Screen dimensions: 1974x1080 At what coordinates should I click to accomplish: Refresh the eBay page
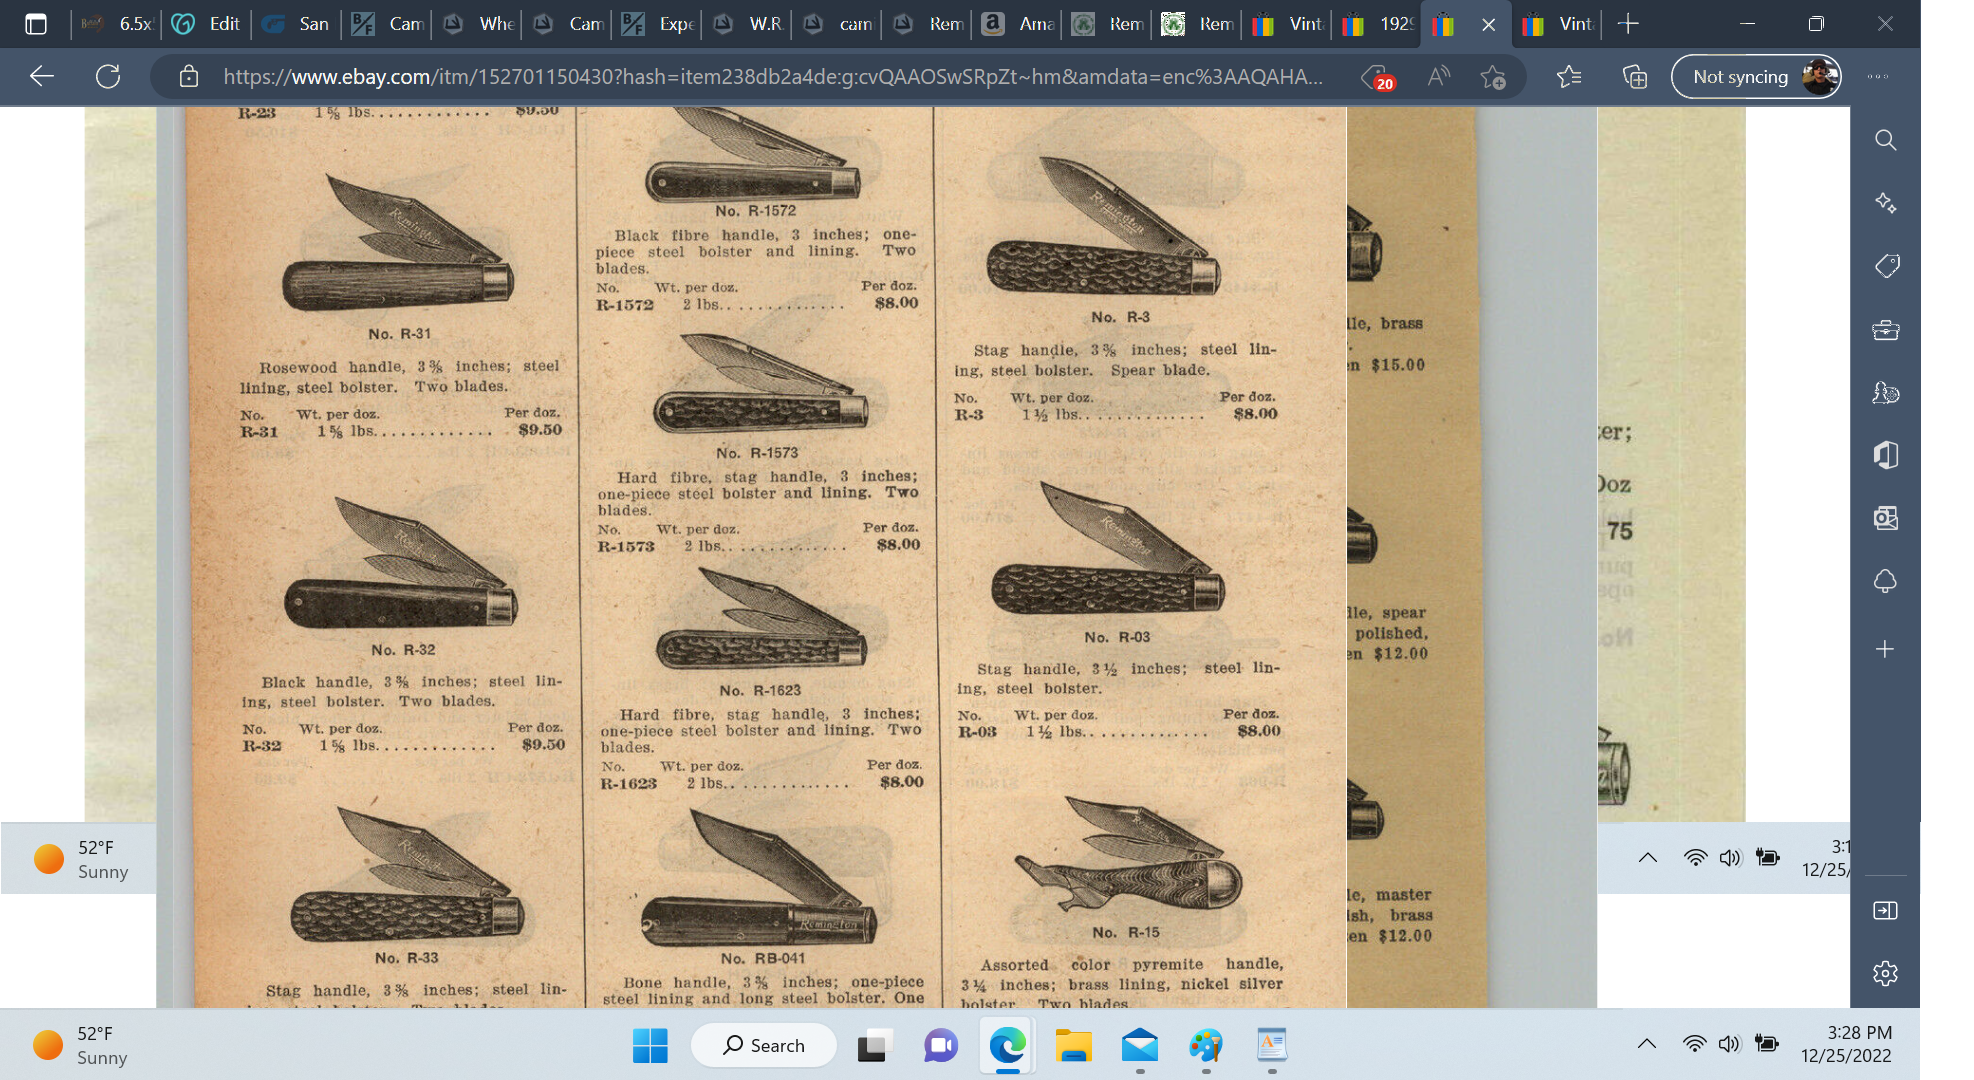108,76
